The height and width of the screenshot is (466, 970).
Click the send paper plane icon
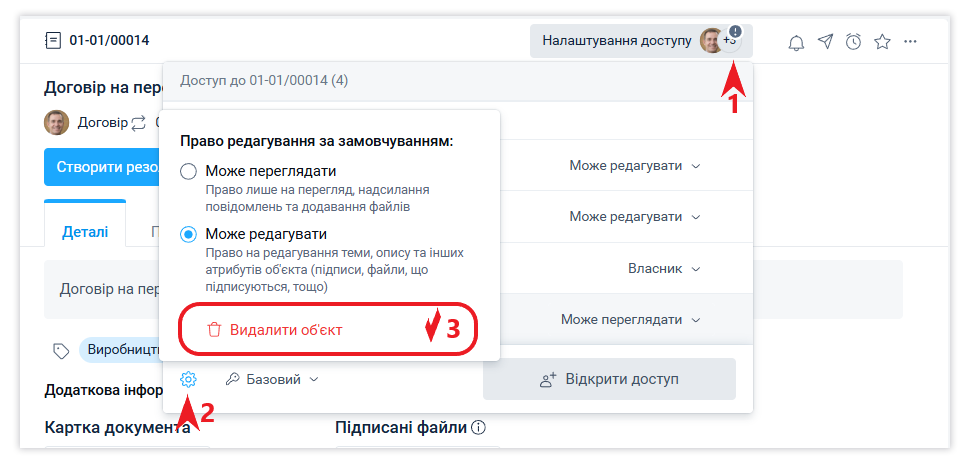(825, 42)
